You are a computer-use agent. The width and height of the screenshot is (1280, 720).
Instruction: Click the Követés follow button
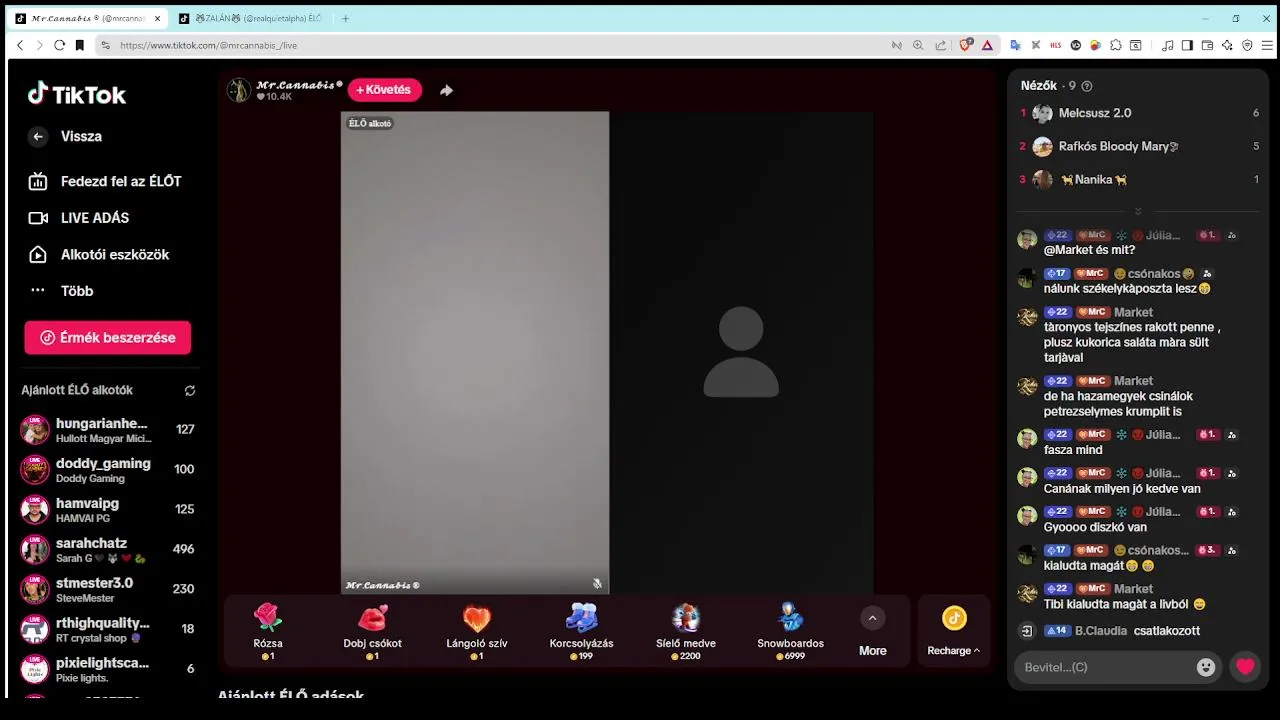click(x=385, y=90)
